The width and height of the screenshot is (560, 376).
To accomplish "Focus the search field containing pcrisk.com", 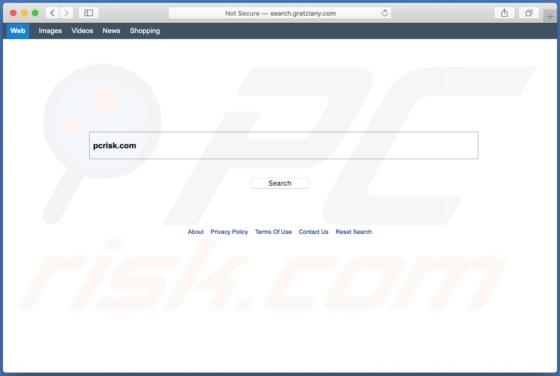I will pyautogui.click(x=284, y=145).
